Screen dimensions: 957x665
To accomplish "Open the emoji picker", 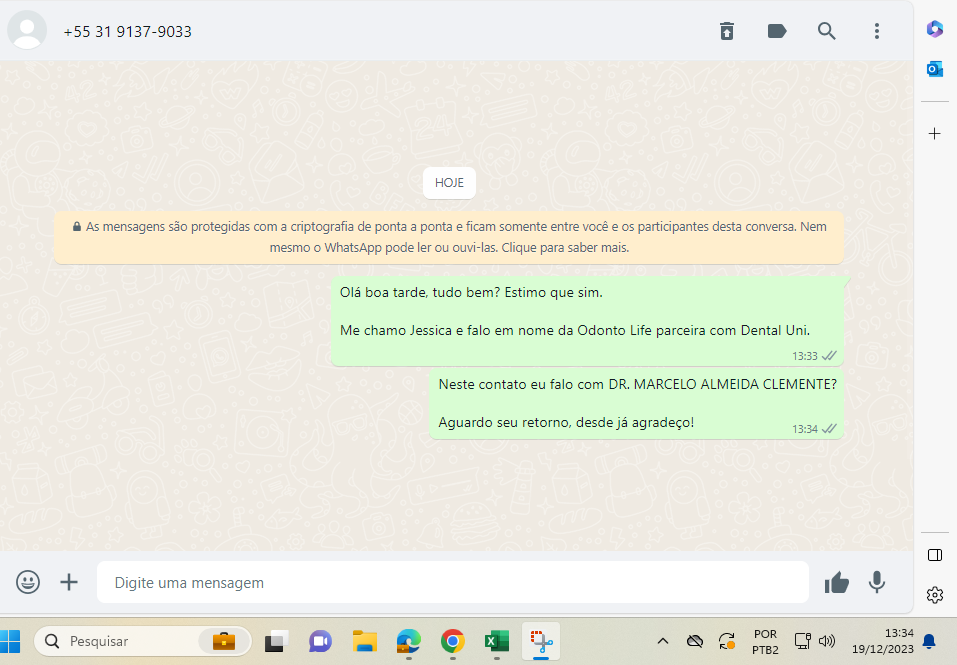I will [28, 582].
